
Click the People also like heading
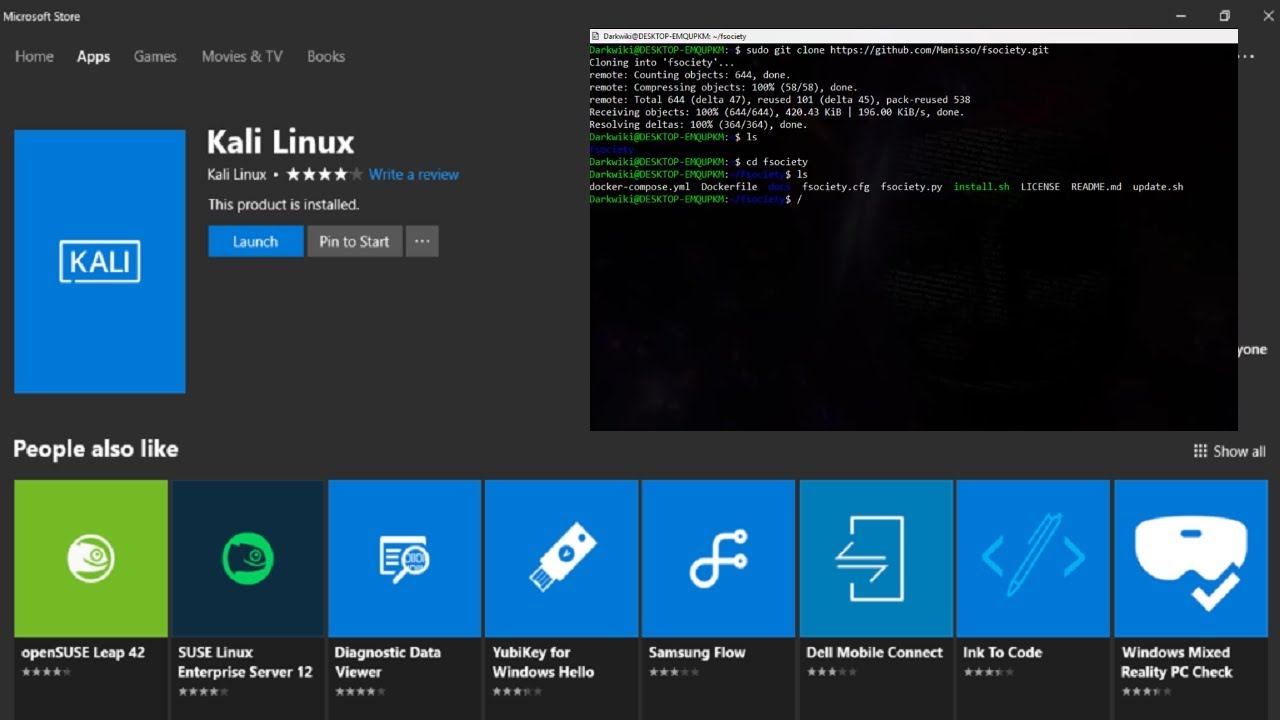(x=96, y=449)
